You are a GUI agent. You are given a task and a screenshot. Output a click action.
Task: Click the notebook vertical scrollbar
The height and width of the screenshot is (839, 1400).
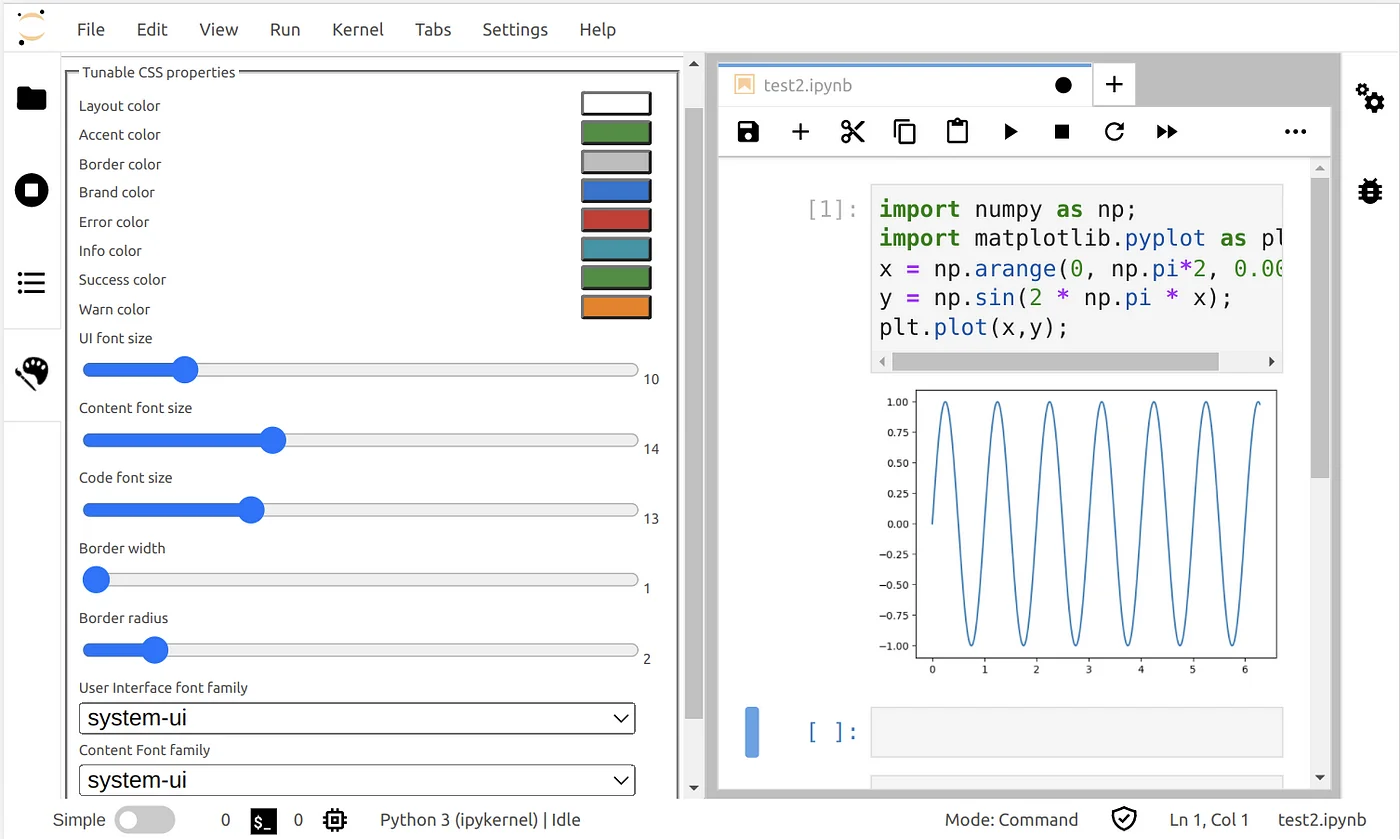tap(1320, 328)
